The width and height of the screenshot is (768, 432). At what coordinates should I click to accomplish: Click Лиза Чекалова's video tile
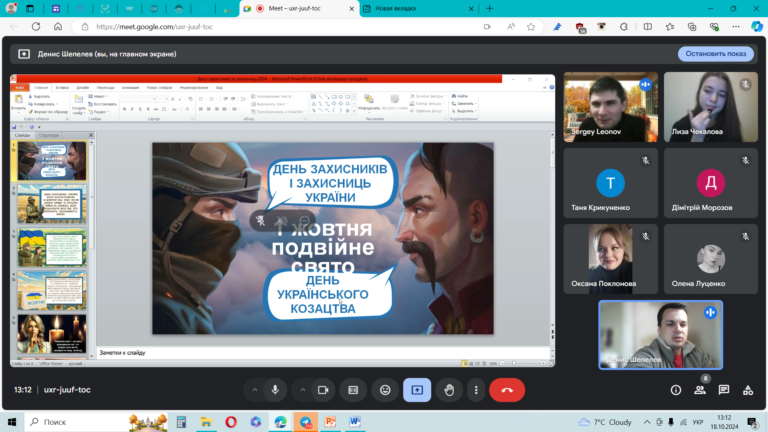(711, 107)
